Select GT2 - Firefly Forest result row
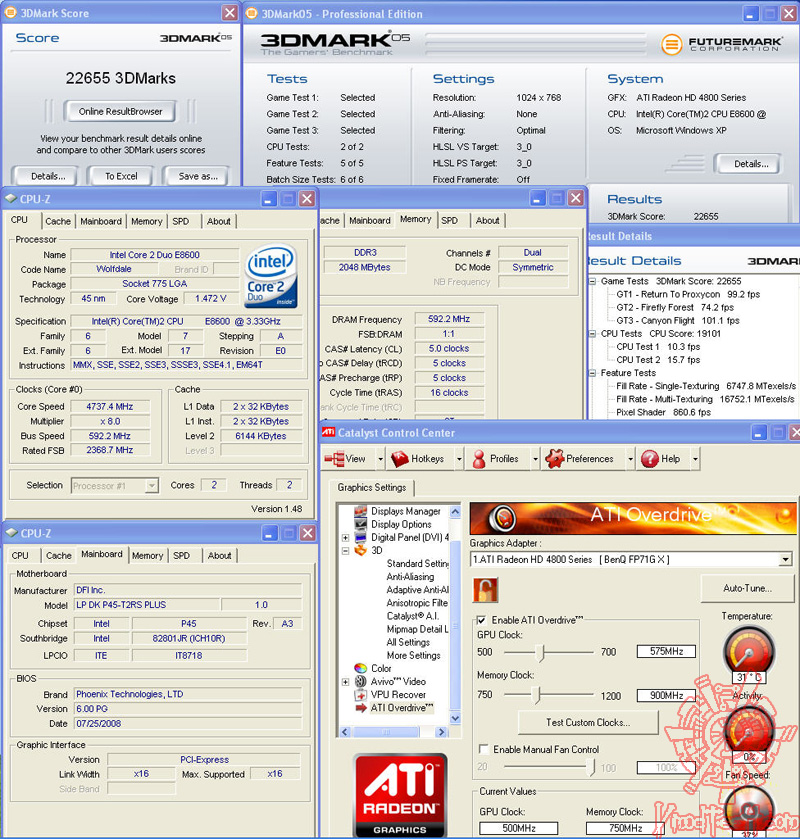800x839 pixels. (x=675, y=308)
